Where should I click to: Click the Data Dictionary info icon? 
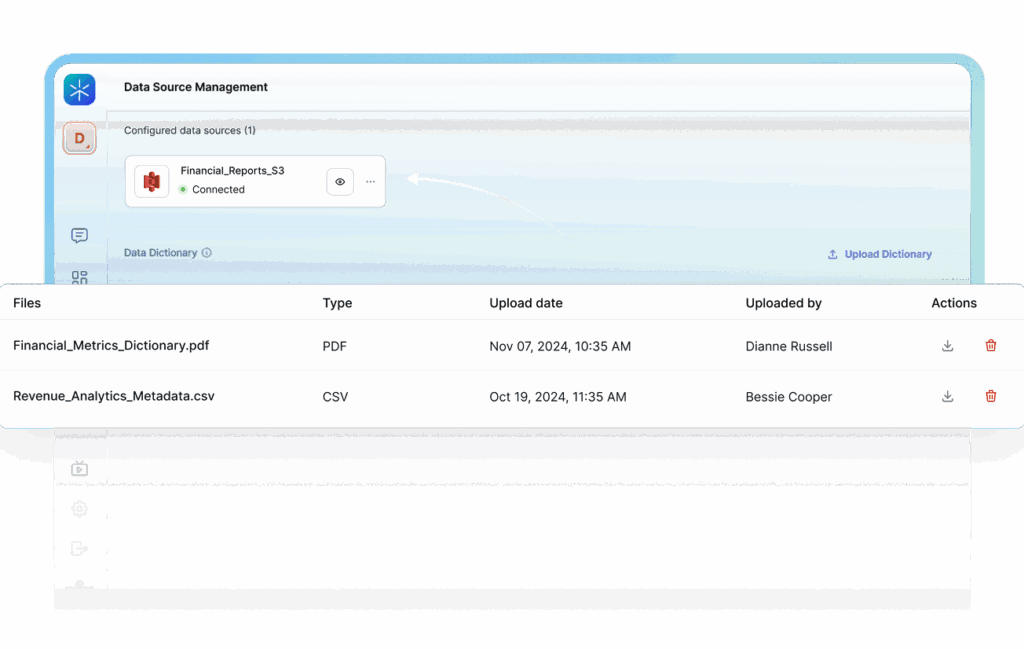point(207,253)
